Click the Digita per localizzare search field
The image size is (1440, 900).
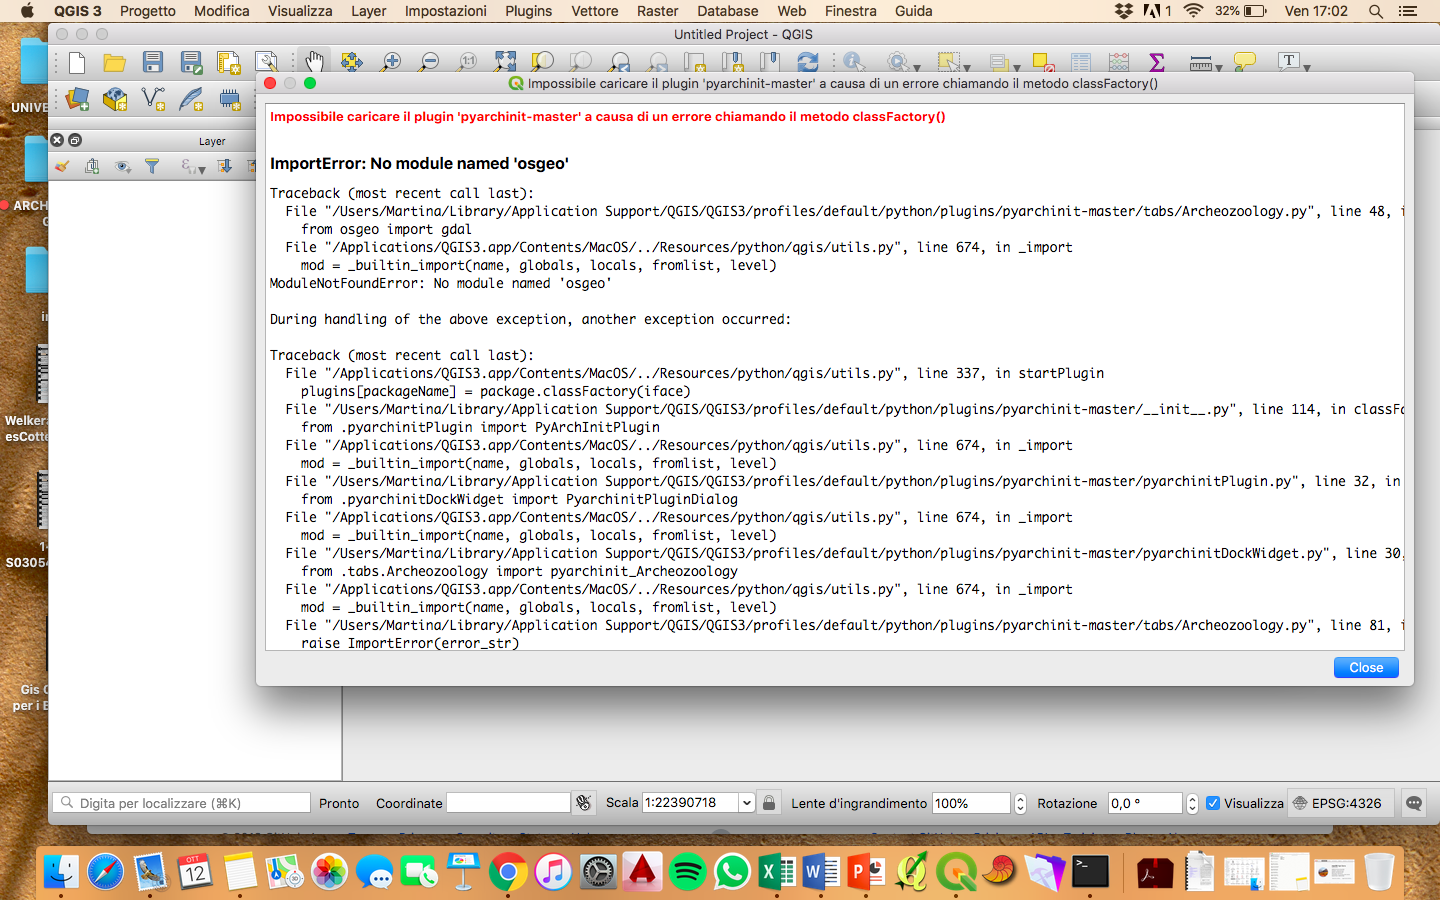[x=180, y=803]
